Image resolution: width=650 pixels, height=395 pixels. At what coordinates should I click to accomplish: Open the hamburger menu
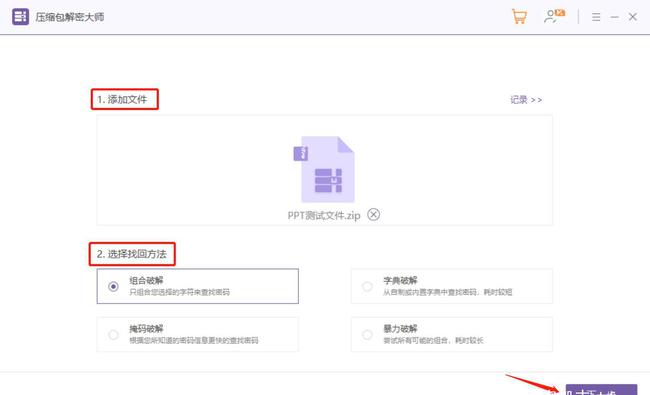point(596,17)
